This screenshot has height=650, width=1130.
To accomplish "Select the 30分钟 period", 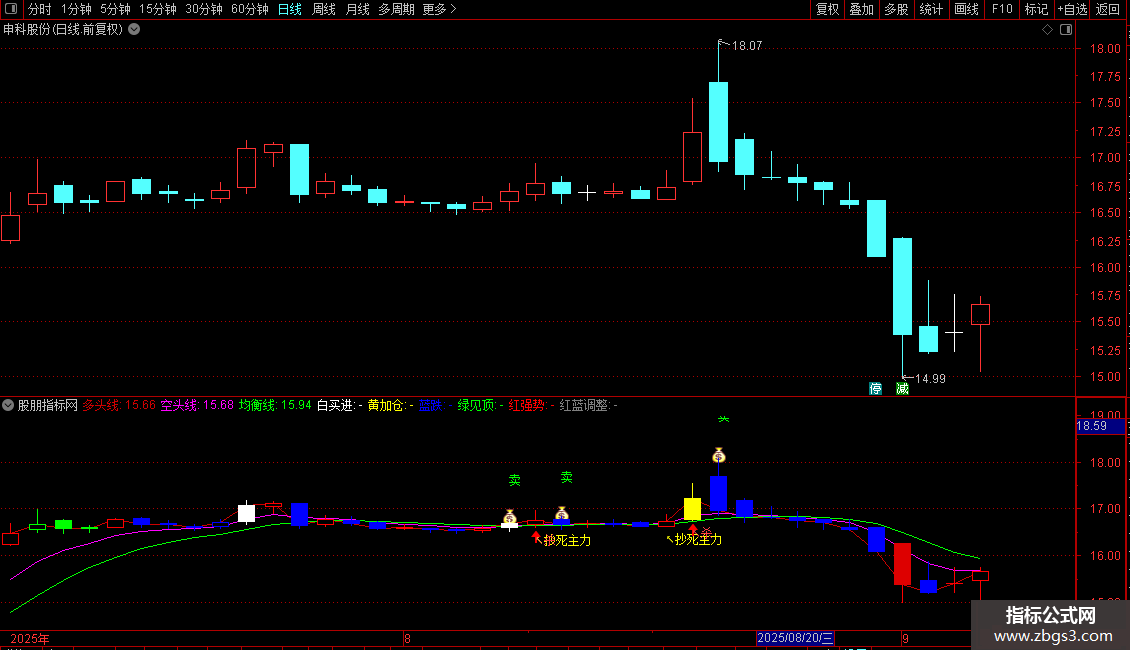I will tap(204, 9).
